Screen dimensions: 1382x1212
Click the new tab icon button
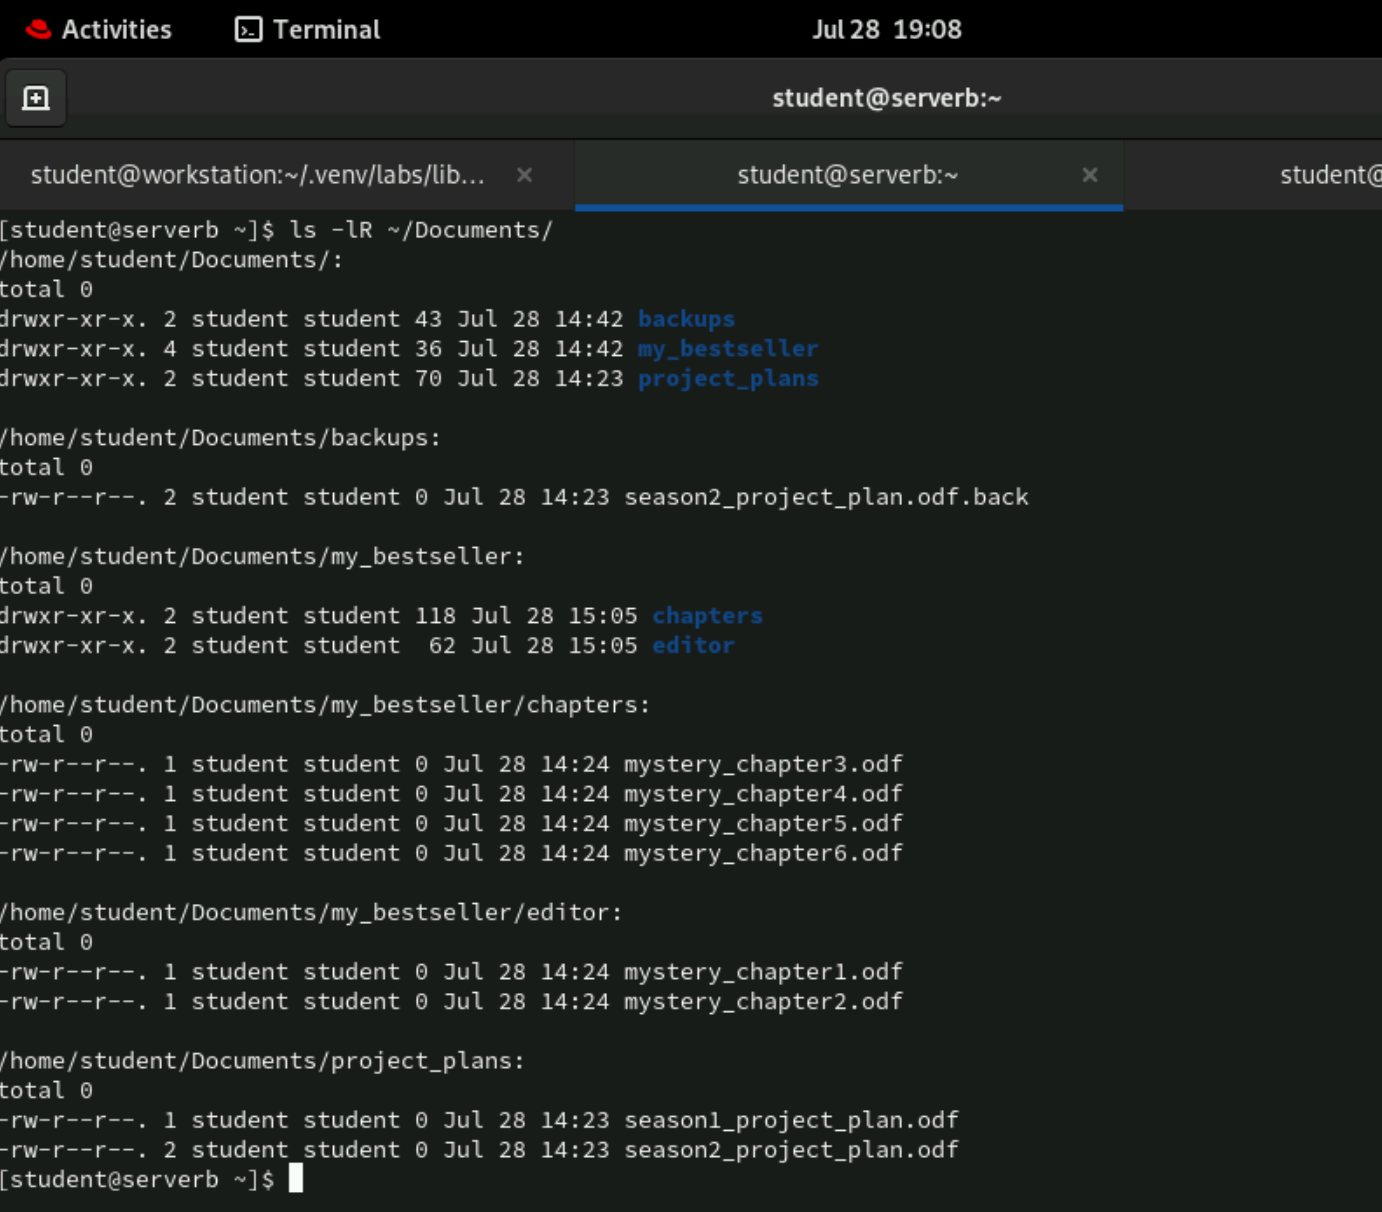tap(36, 98)
